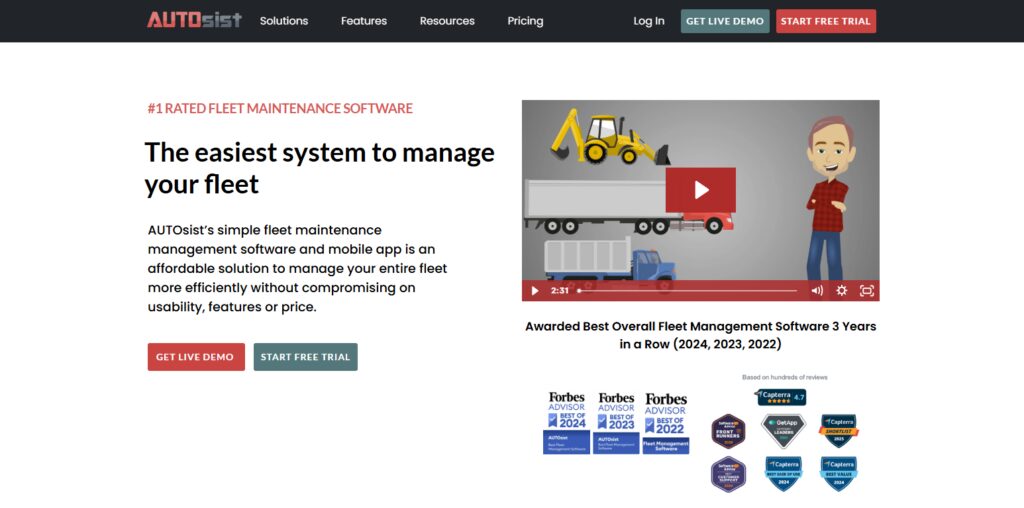The width and height of the screenshot is (1024, 508).
Task: Click header Get Live Demo button
Action: click(x=725, y=21)
